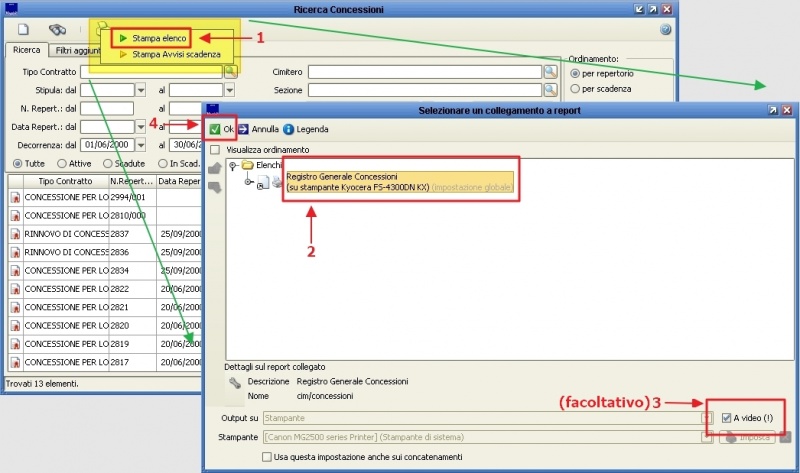Click the PDF icon of row 2837
800x473 pixels.
[15, 234]
